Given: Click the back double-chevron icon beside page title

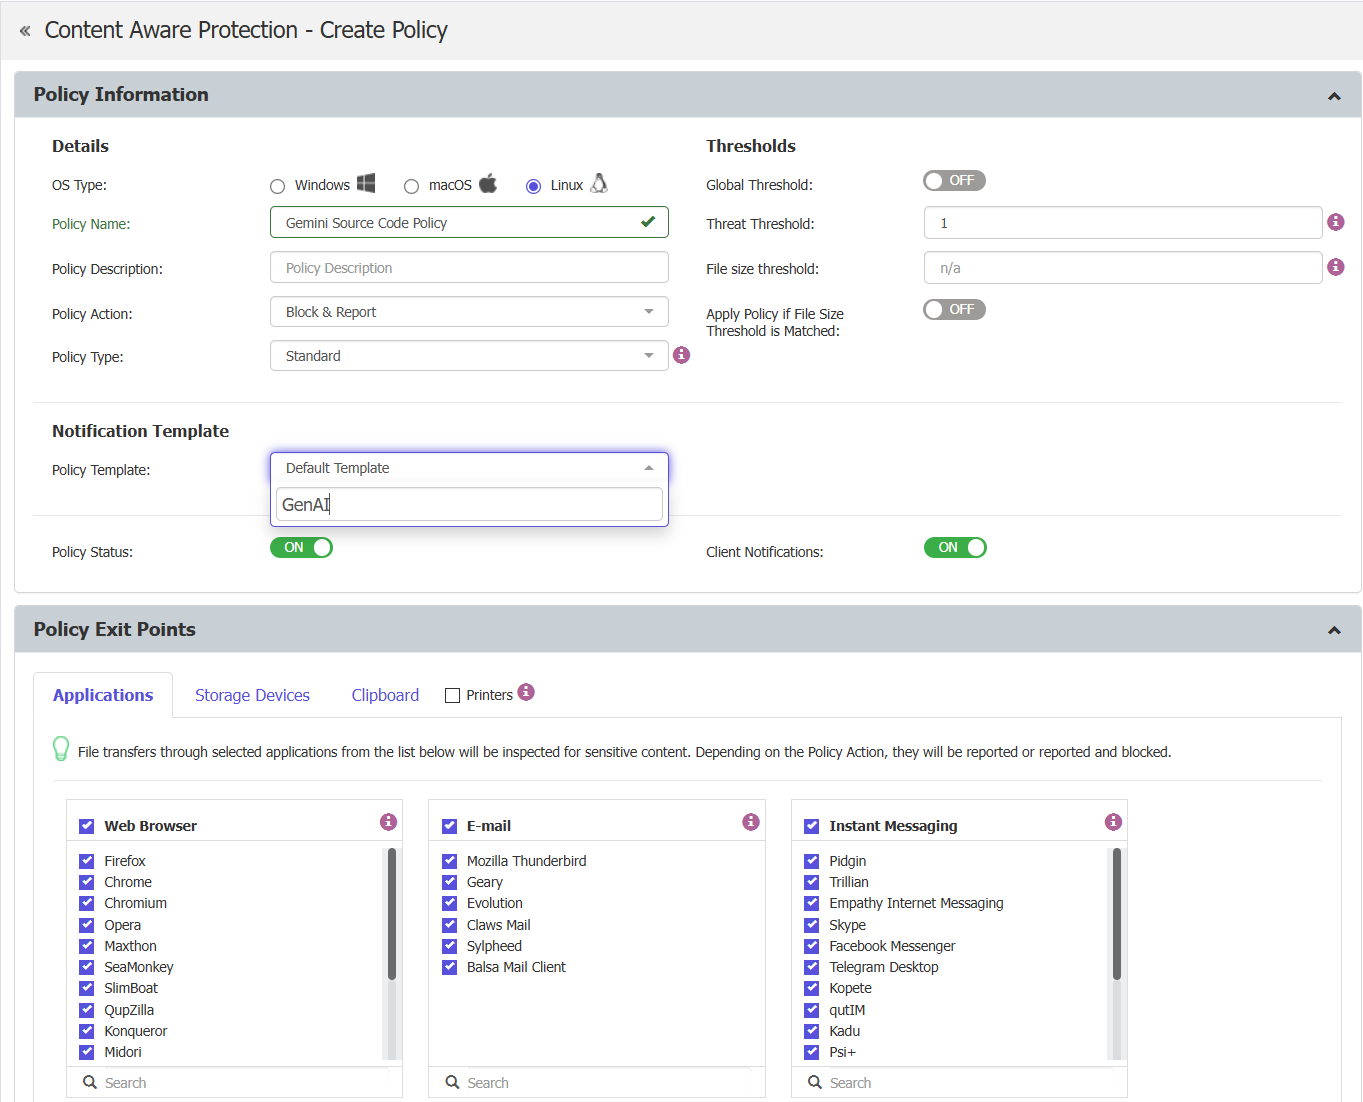Looking at the screenshot, I should click(x=25, y=31).
